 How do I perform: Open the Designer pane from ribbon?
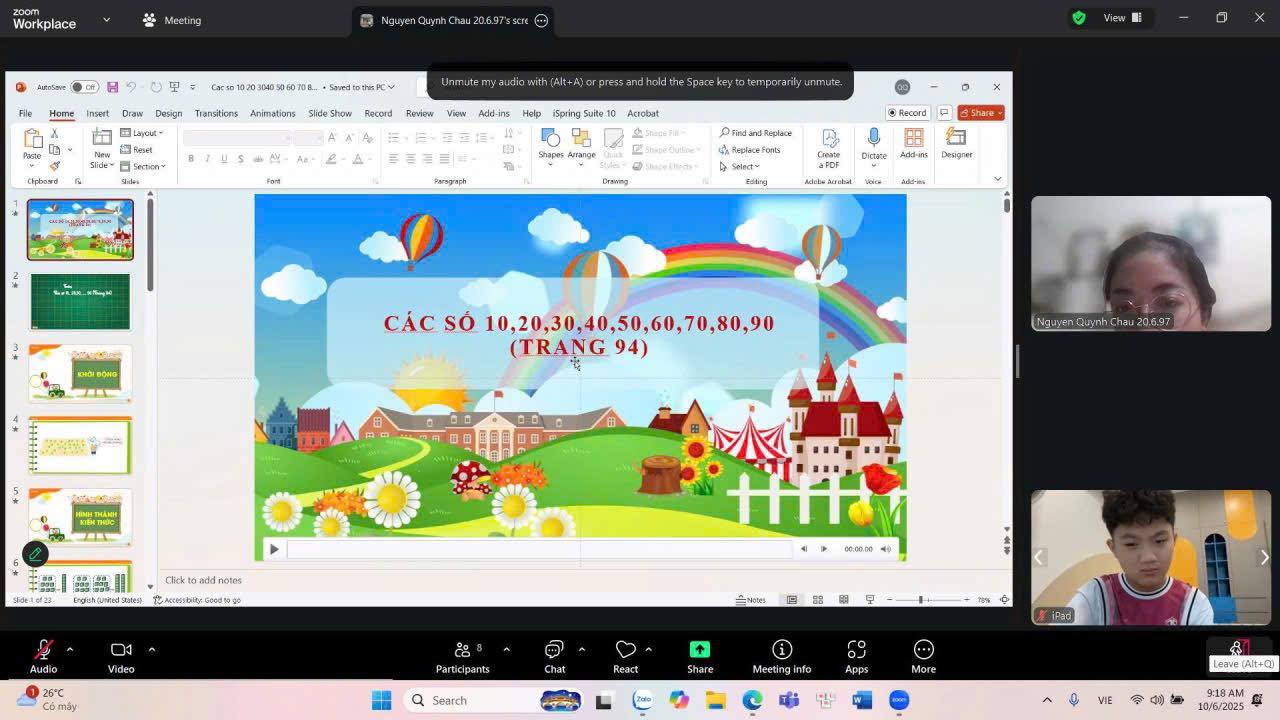pos(956,138)
